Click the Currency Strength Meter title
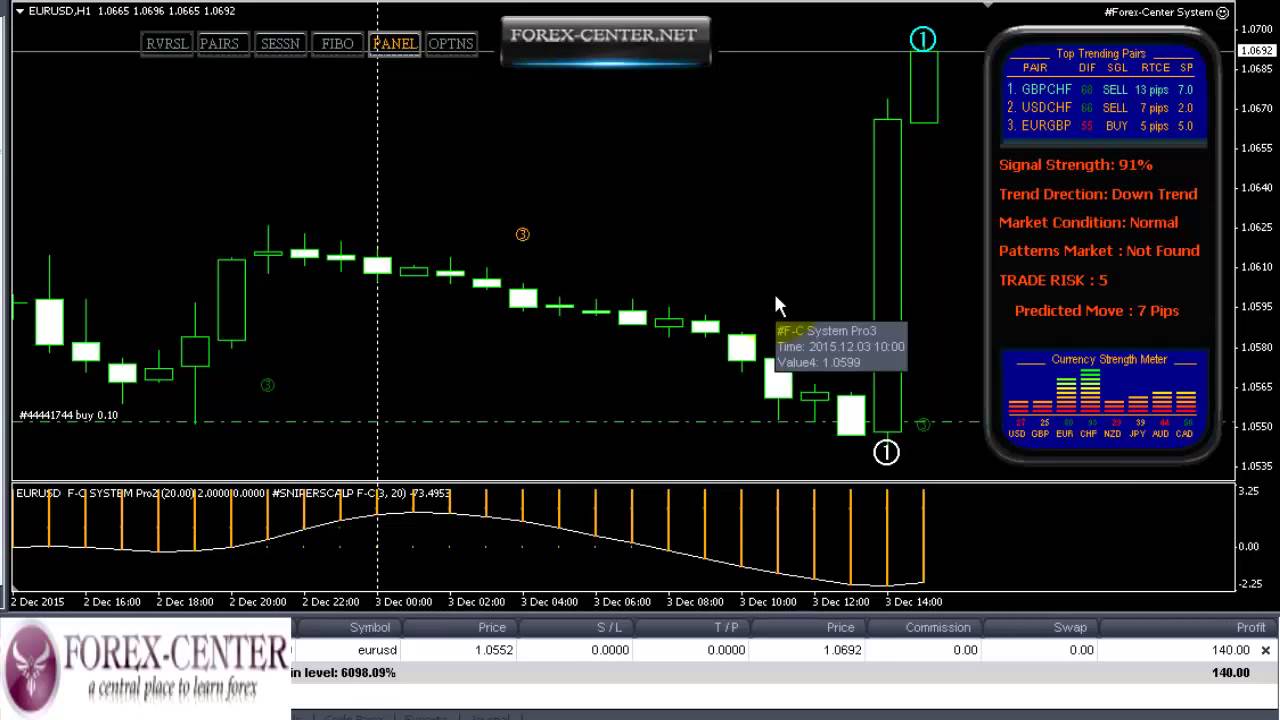The width and height of the screenshot is (1280, 720). [1109, 359]
